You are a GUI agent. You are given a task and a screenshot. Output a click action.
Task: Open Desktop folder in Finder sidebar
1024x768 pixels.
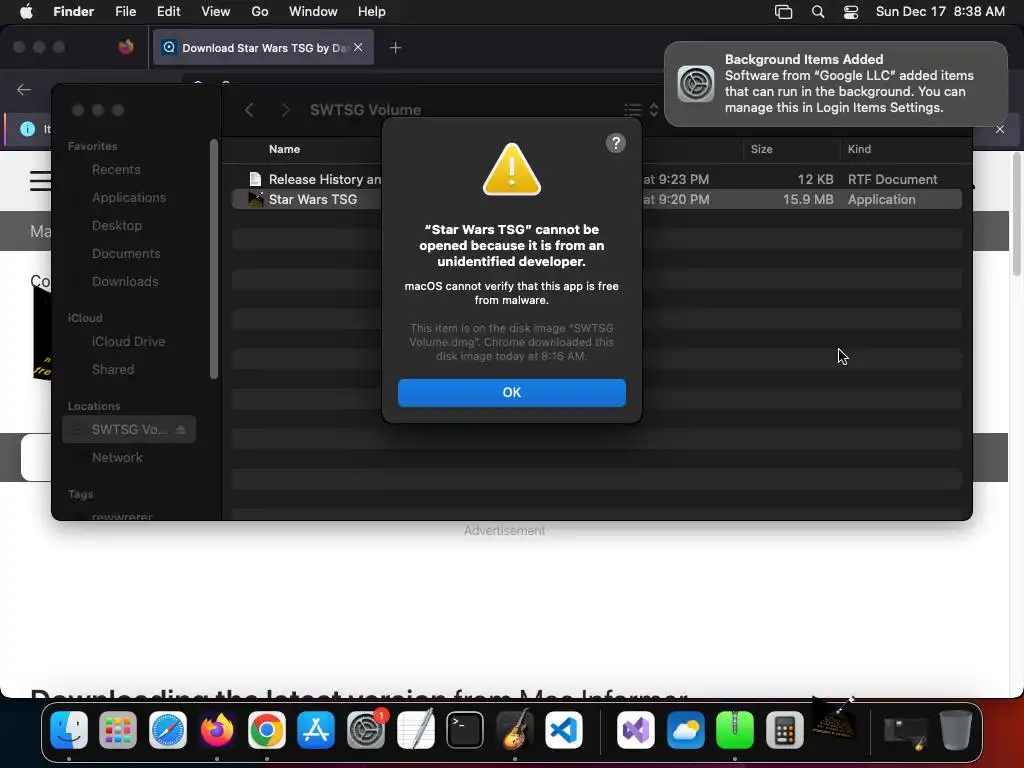point(116,225)
